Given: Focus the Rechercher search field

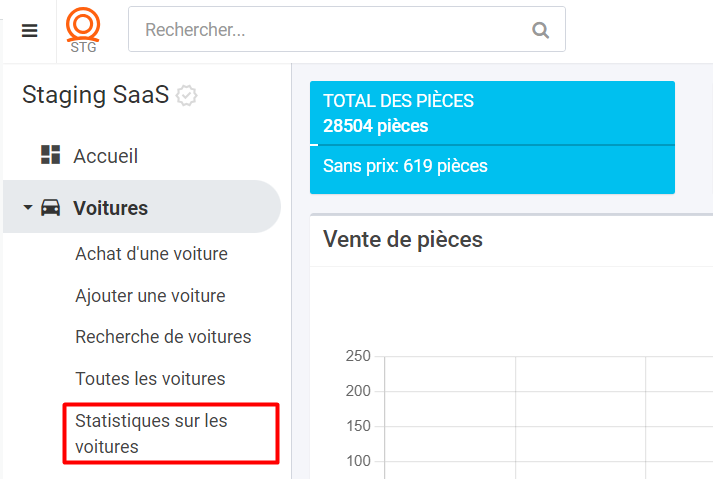Looking at the screenshot, I should [346, 29].
